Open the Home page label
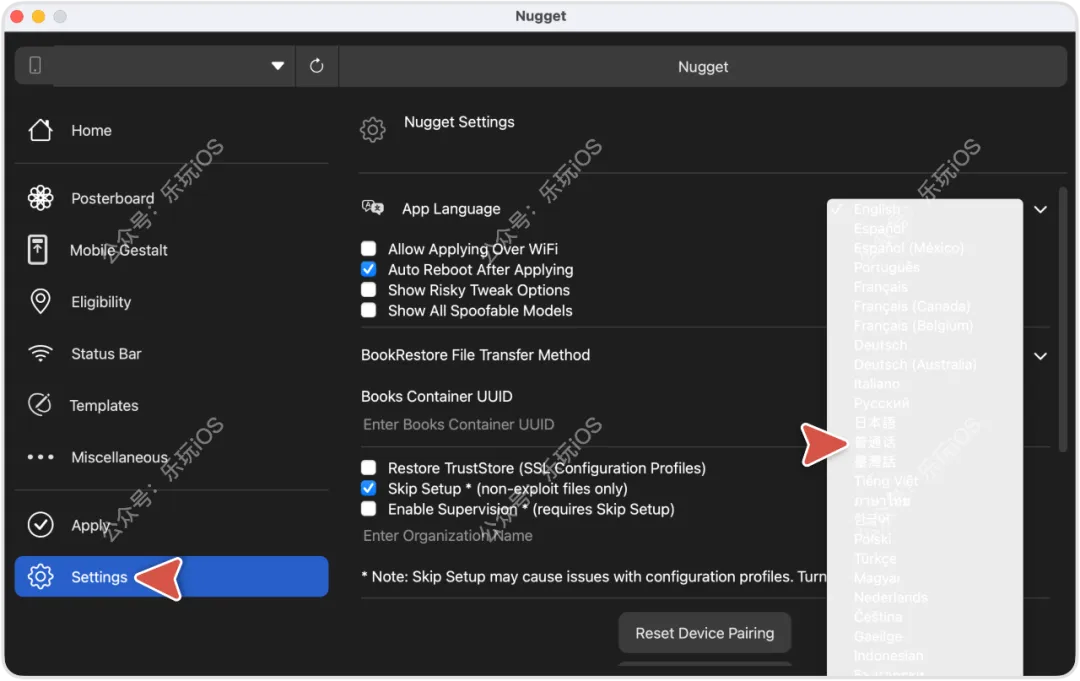The image size is (1080, 681). click(x=92, y=131)
